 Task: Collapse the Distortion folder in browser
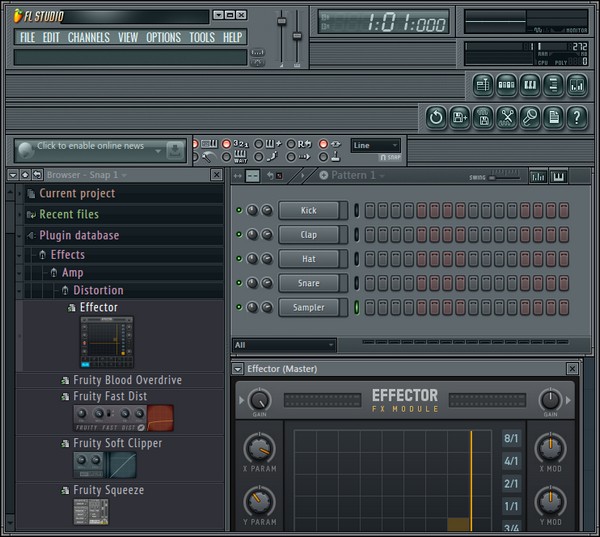pos(97,290)
